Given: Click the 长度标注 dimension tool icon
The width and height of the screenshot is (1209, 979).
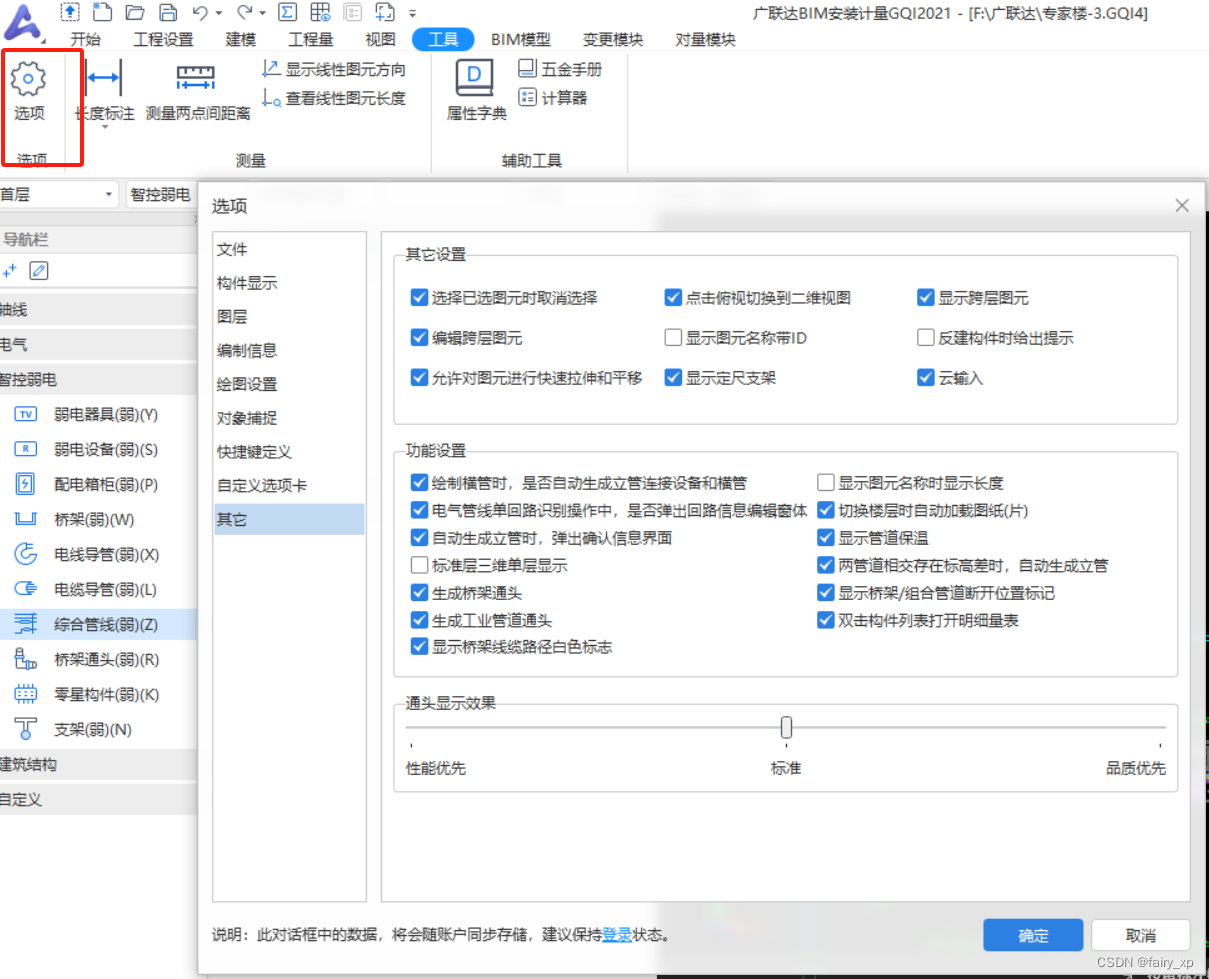Looking at the screenshot, I should tap(104, 76).
